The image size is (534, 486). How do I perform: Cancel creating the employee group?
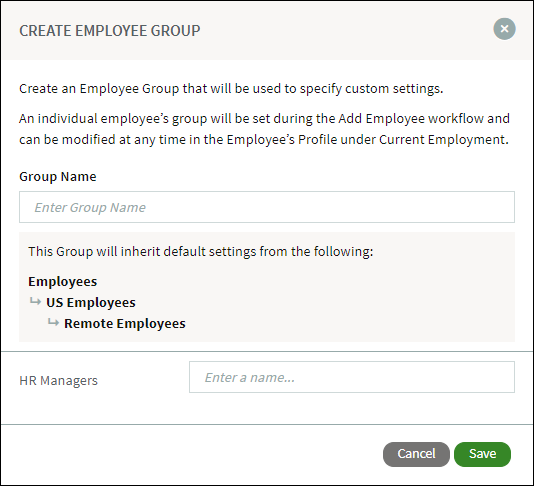point(416,454)
